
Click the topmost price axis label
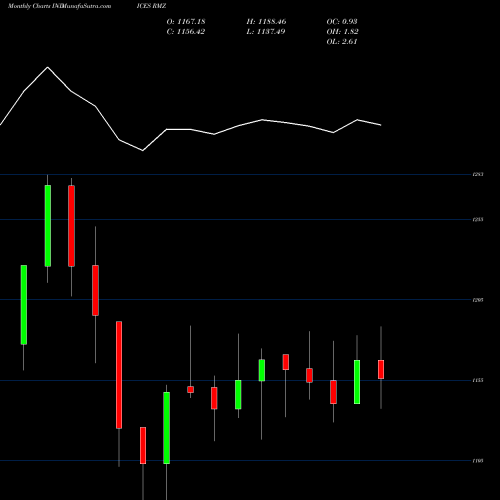478,174
